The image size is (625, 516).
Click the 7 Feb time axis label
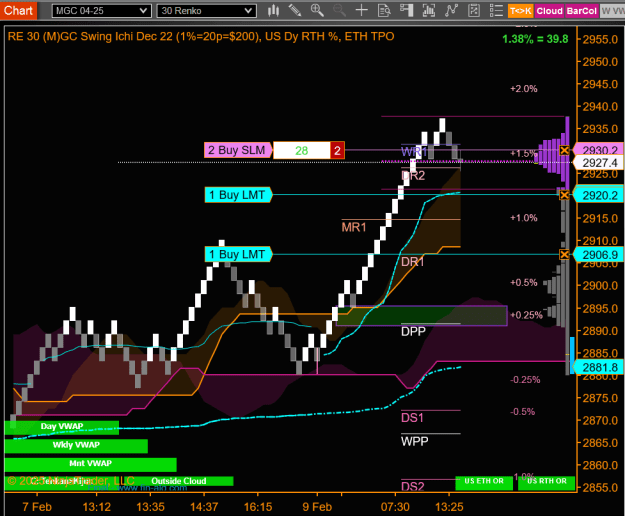pos(37,507)
